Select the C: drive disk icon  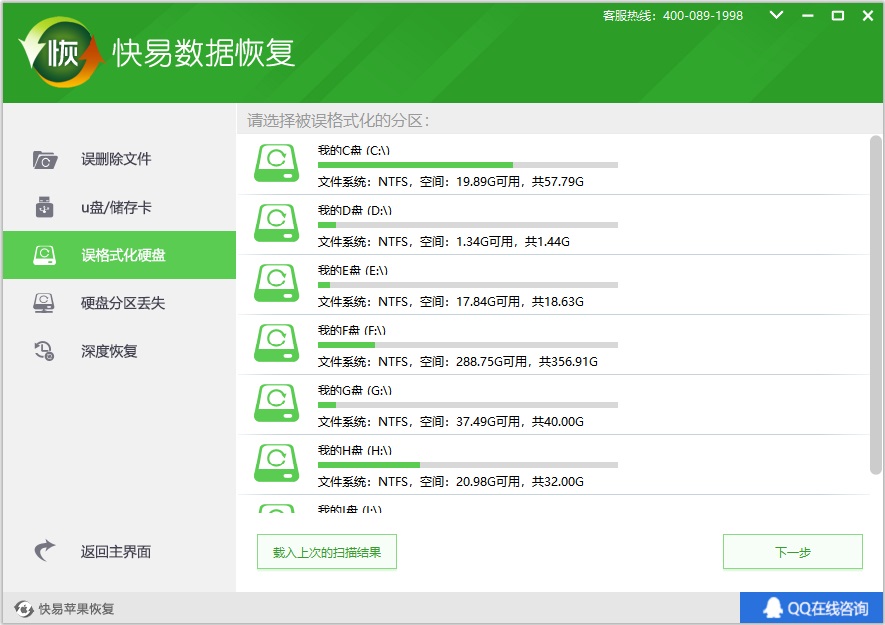pyautogui.click(x=277, y=163)
